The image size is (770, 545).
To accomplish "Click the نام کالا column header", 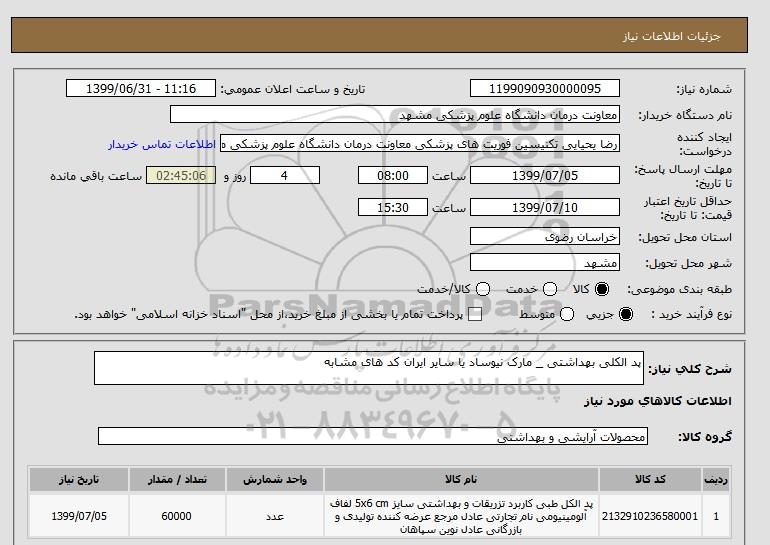I will point(461,480).
